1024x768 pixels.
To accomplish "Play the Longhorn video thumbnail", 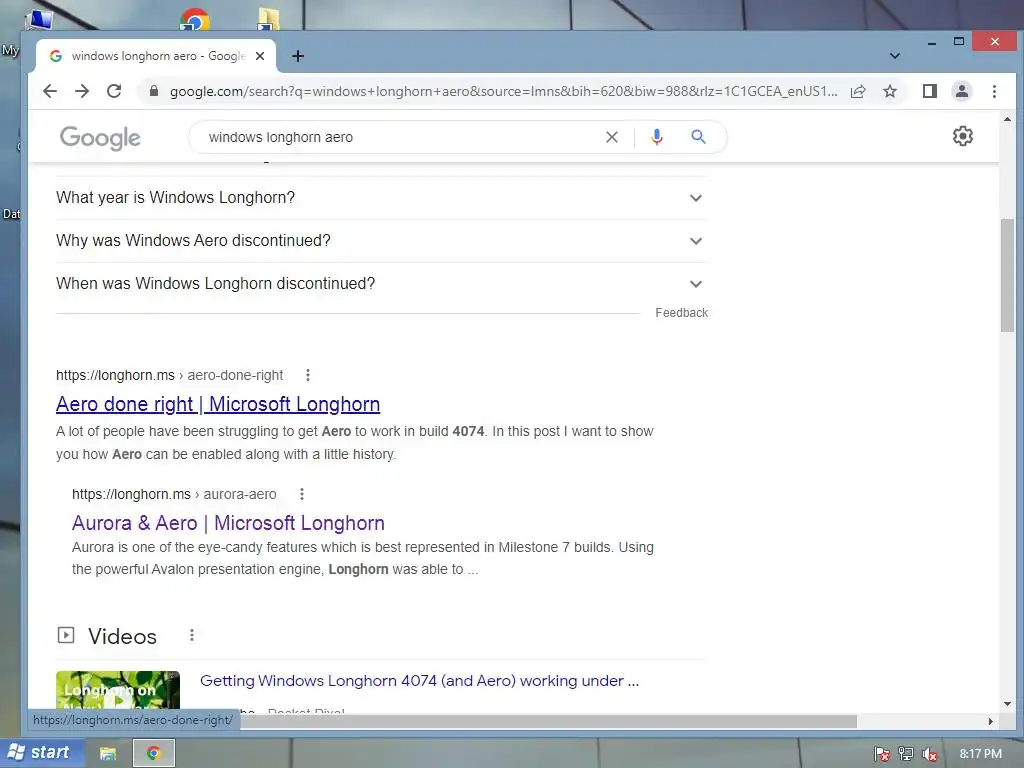I will pos(118,690).
